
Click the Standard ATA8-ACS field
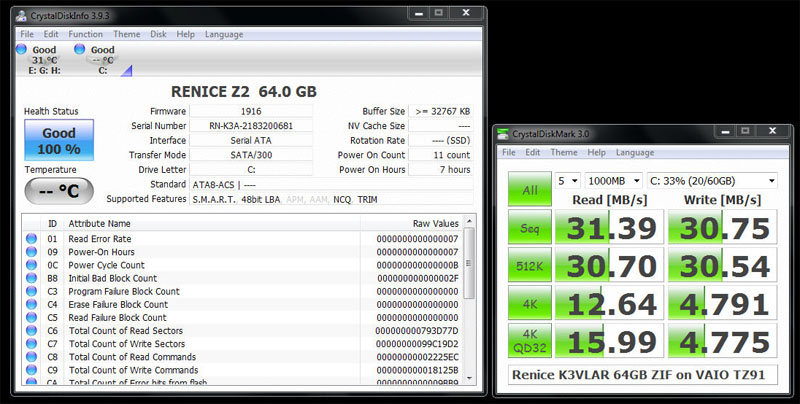(x=332, y=185)
